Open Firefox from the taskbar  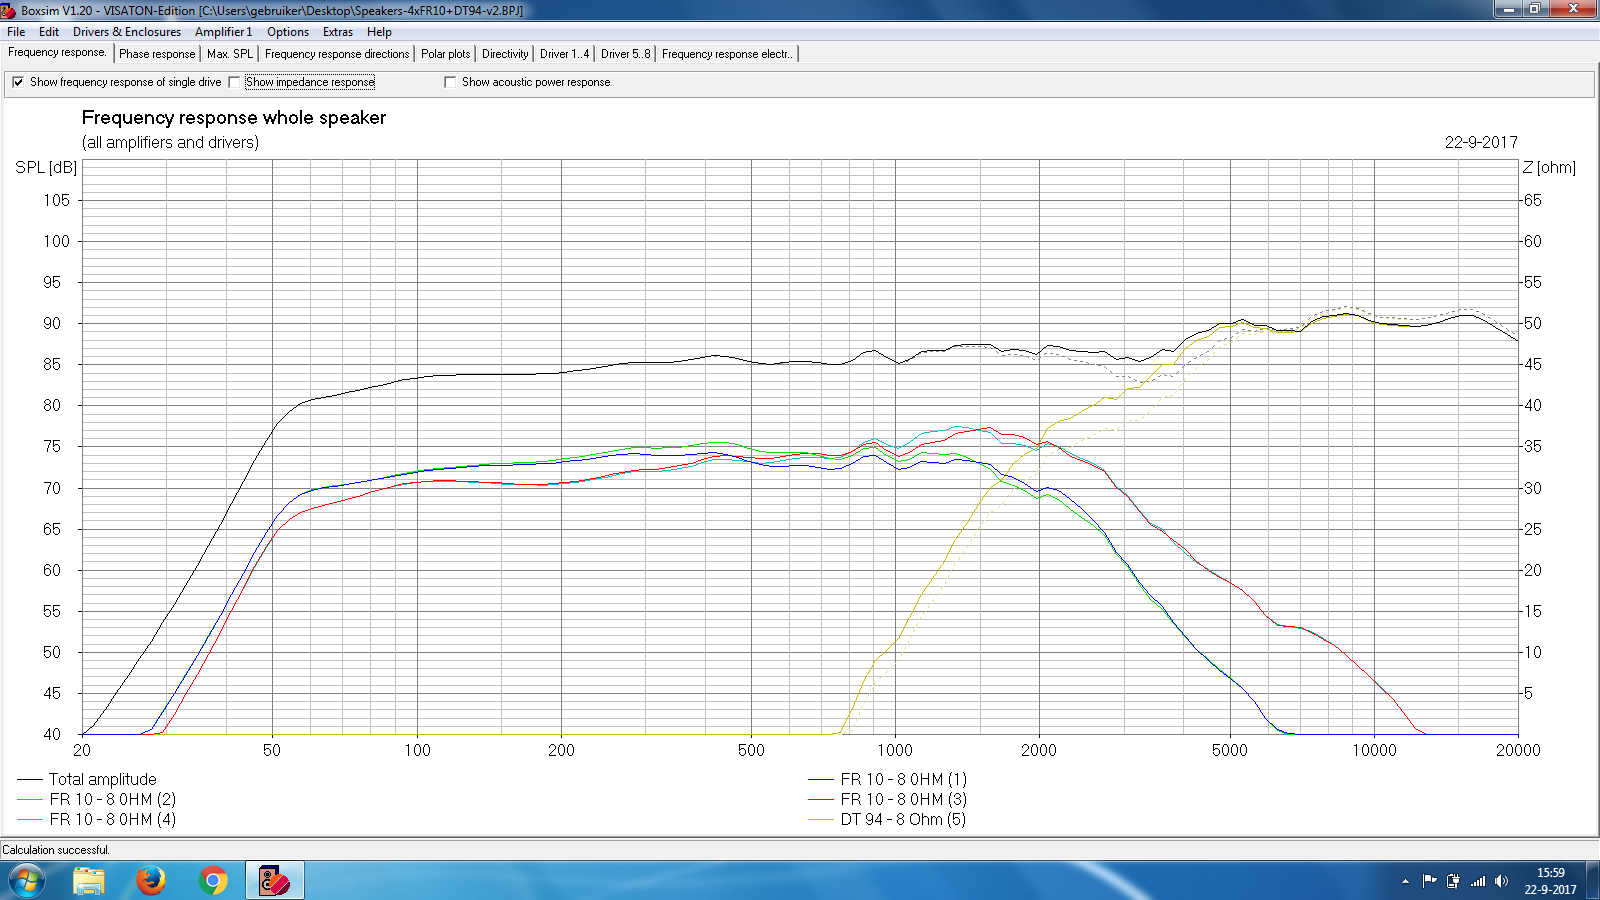152,881
